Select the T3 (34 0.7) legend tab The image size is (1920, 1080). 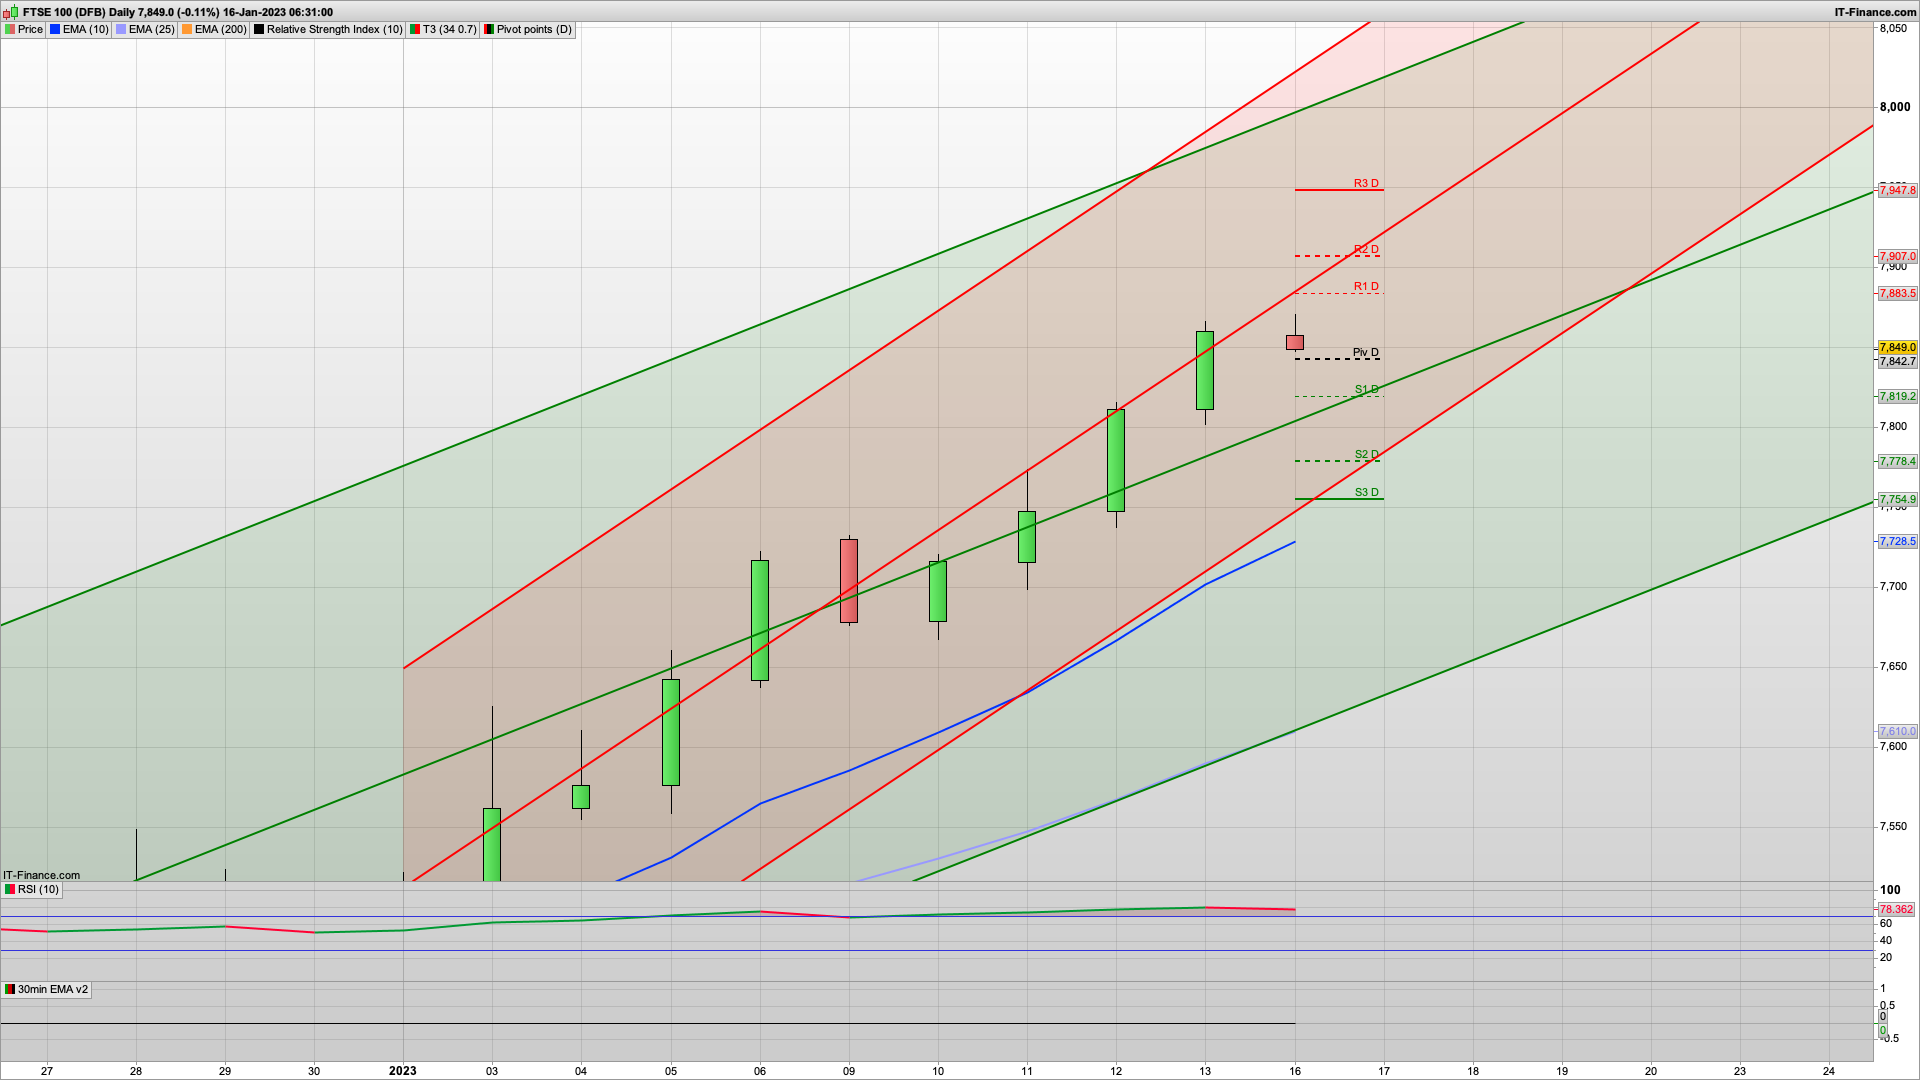448,29
